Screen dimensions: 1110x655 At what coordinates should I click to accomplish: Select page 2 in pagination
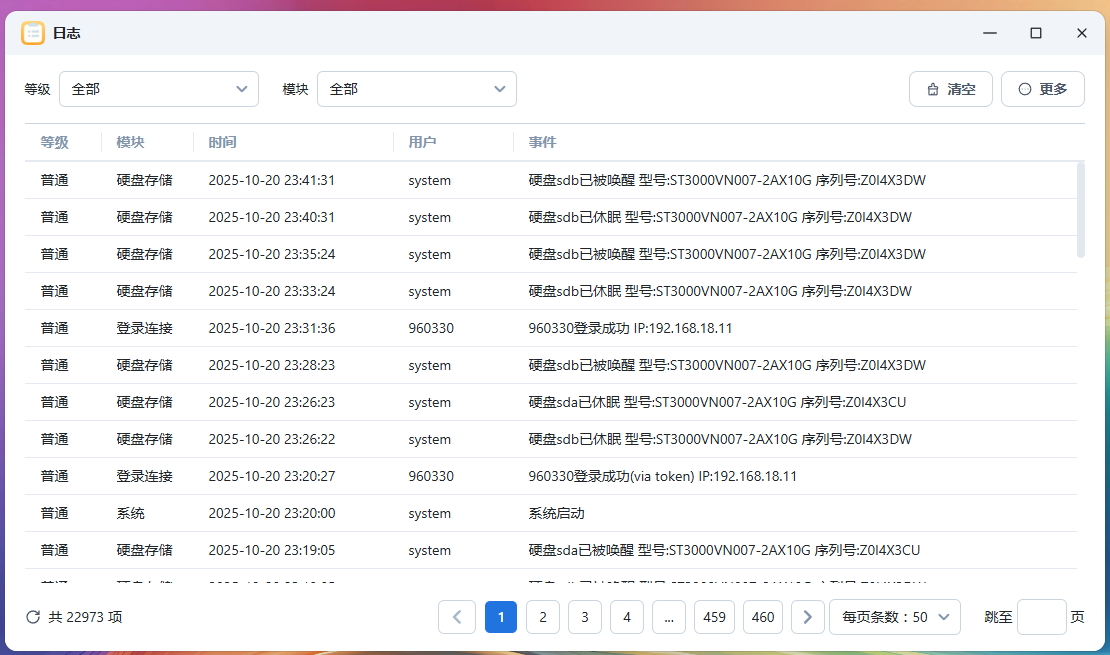(543, 617)
